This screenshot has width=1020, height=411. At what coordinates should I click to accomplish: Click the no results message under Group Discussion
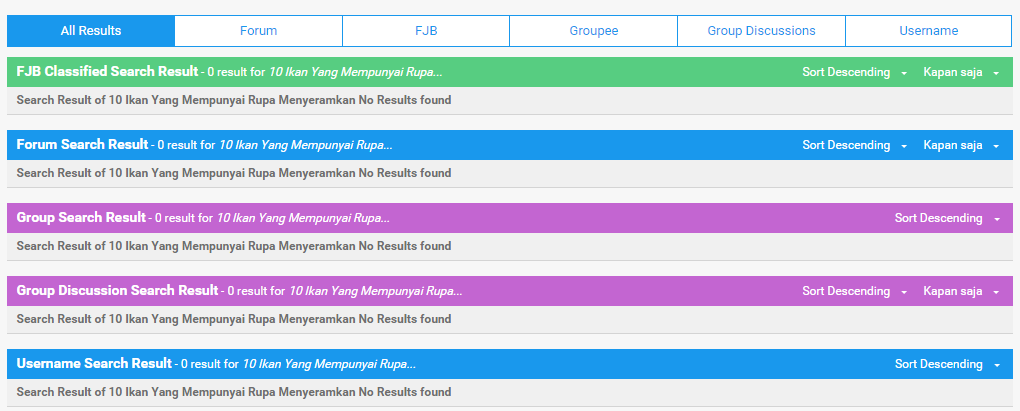pos(234,319)
